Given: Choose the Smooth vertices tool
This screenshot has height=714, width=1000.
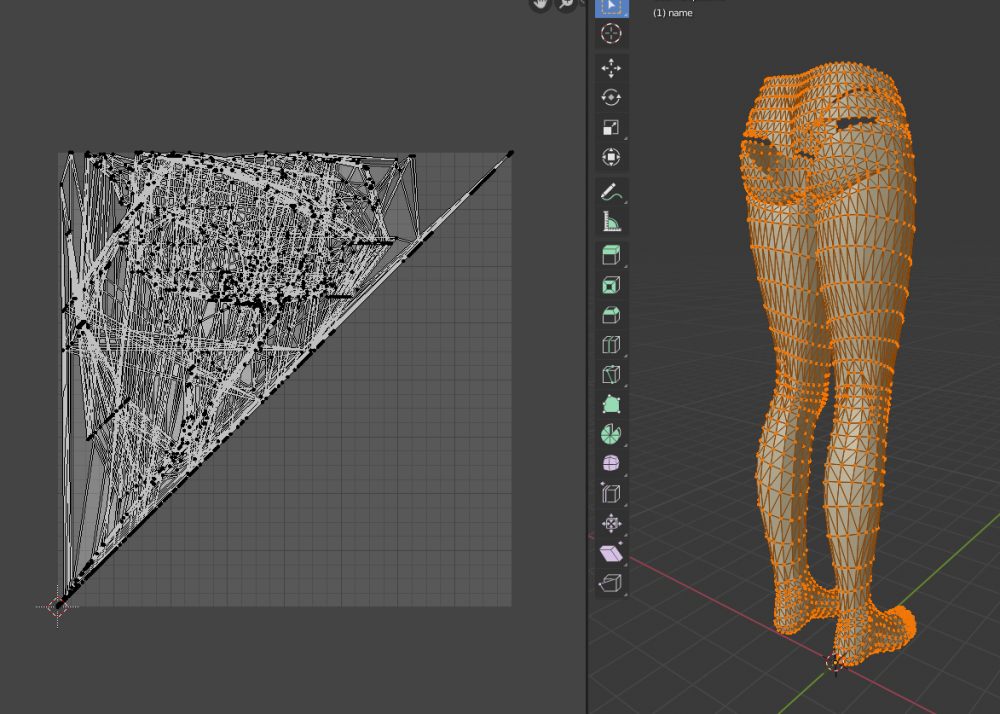Looking at the screenshot, I should pos(611,464).
